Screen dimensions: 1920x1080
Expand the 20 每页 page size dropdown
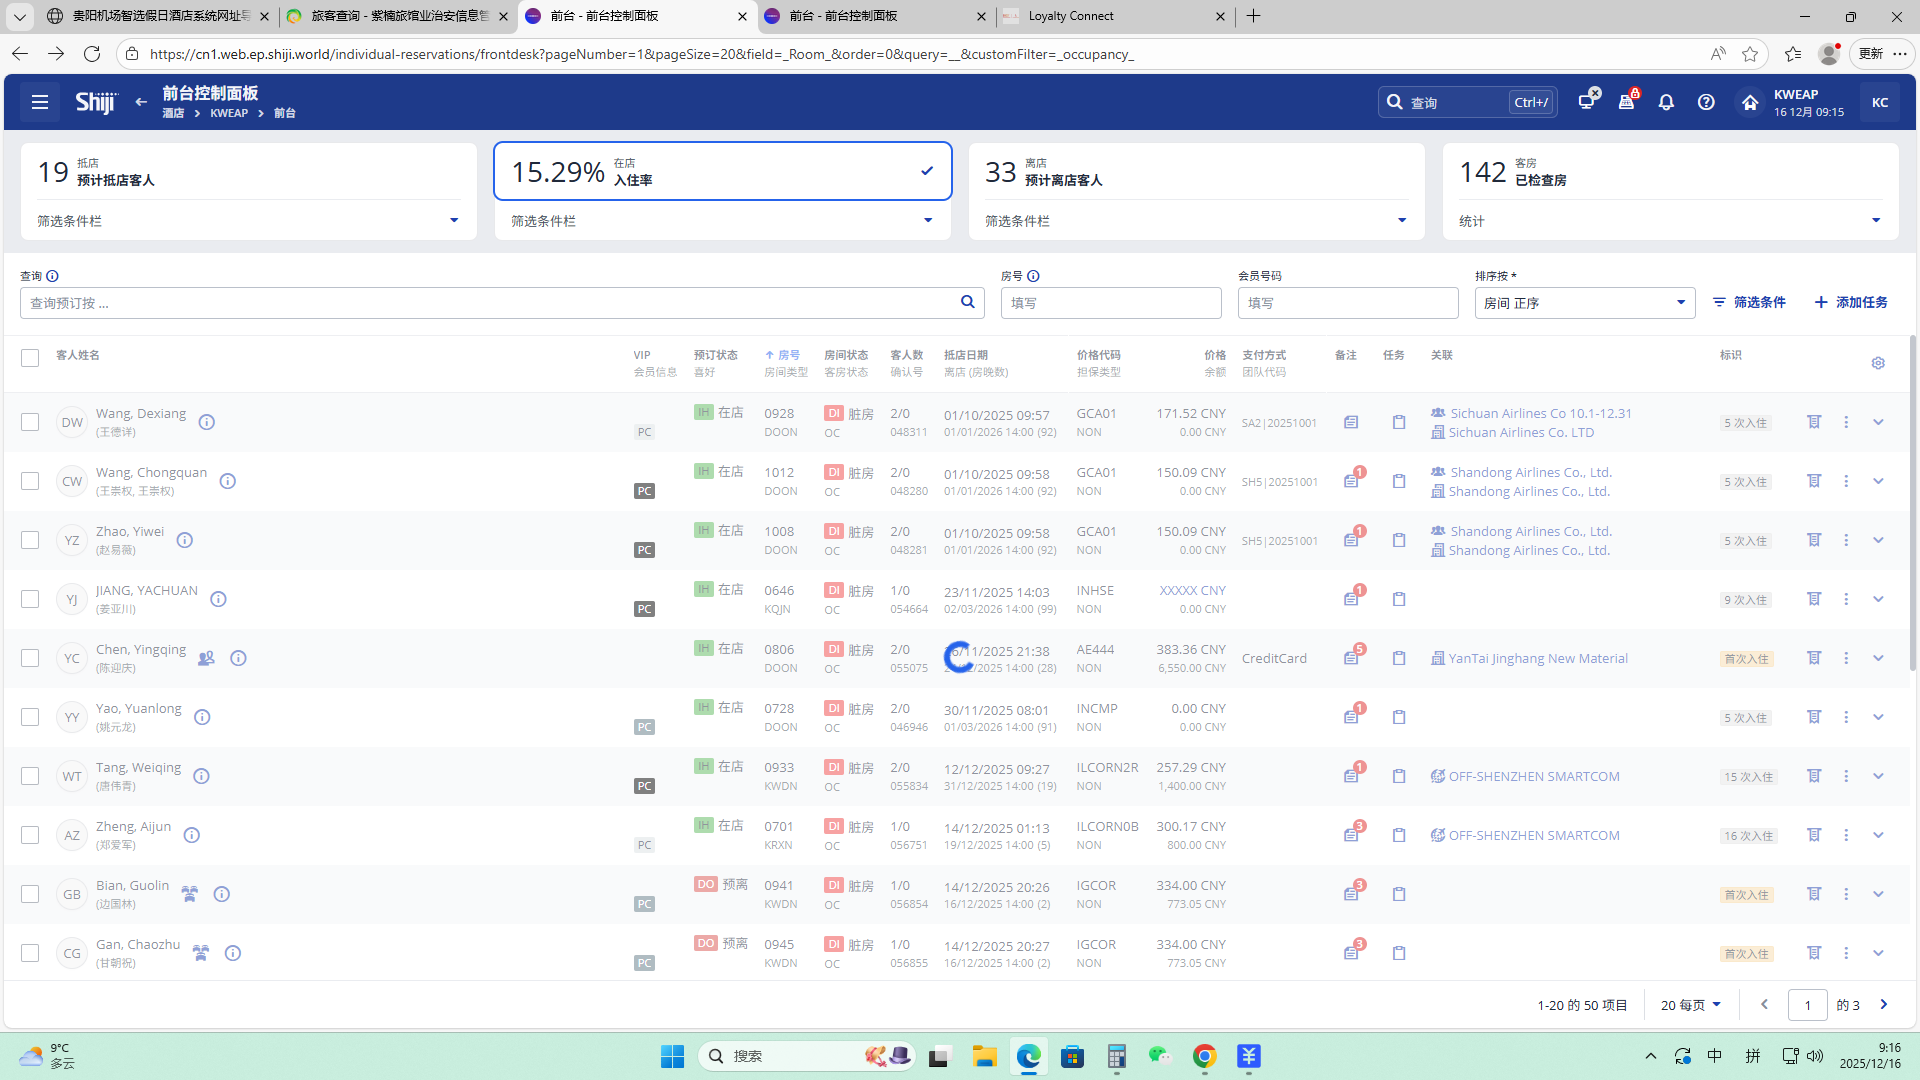pyautogui.click(x=1691, y=1005)
